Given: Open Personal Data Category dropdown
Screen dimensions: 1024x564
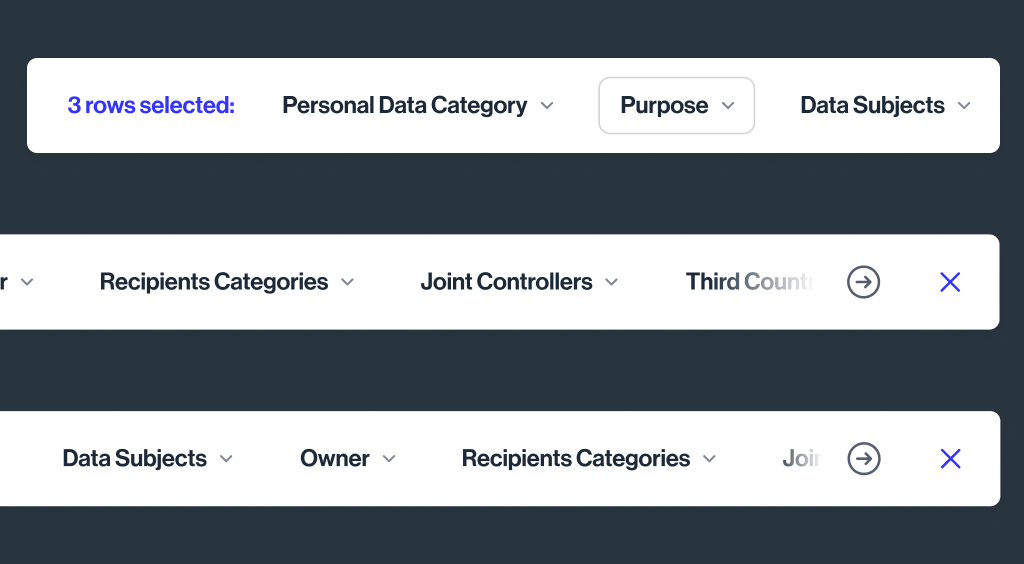Looking at the screenshot, I should click(405, 106).
